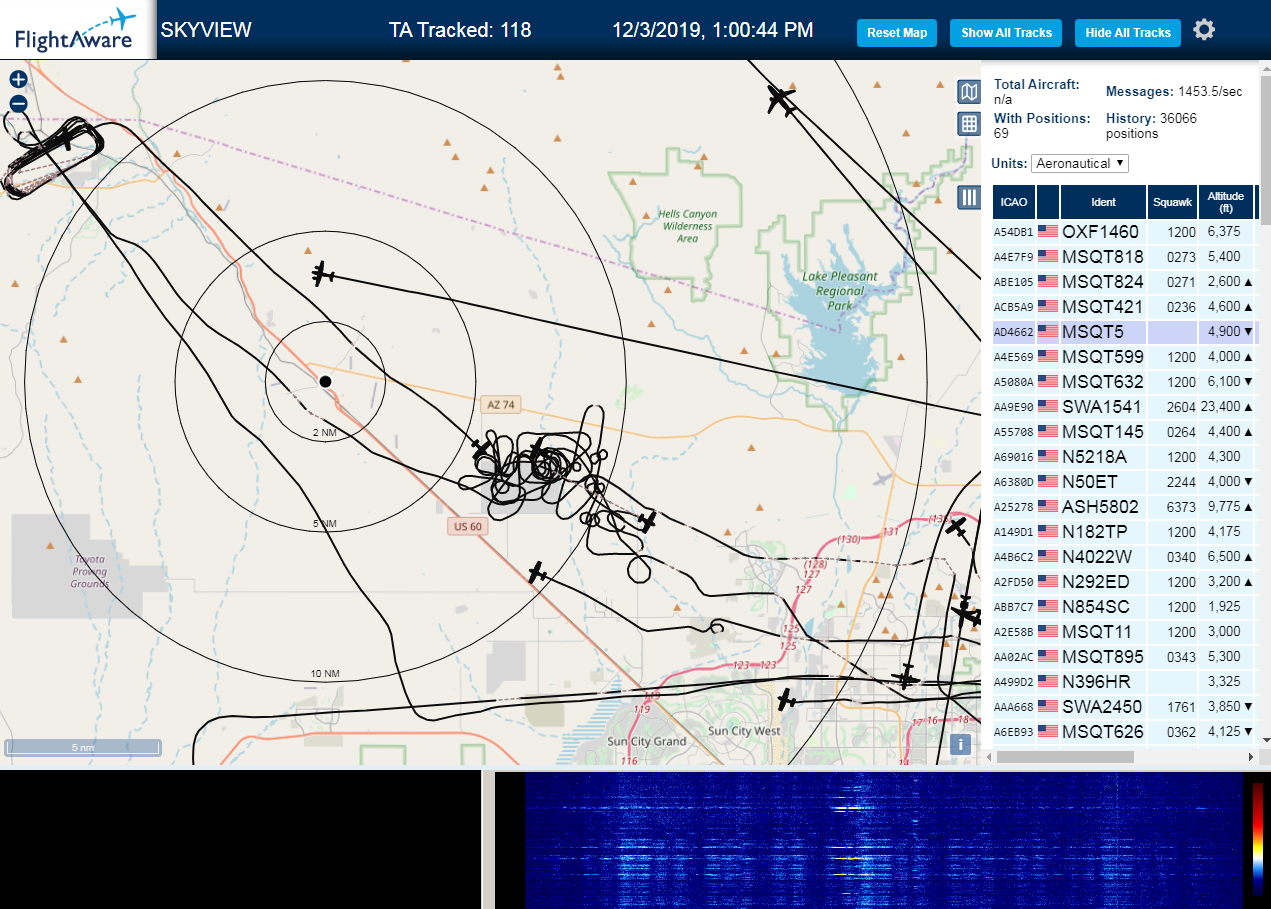Sort table by Squawk column header

(1172, 202)
